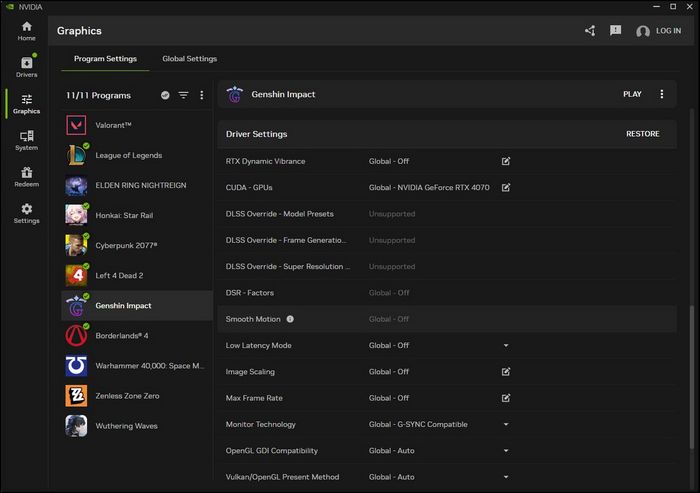Expand Low Latency Mode dropdown
700x493 pixels.
(x=506, y=345)
